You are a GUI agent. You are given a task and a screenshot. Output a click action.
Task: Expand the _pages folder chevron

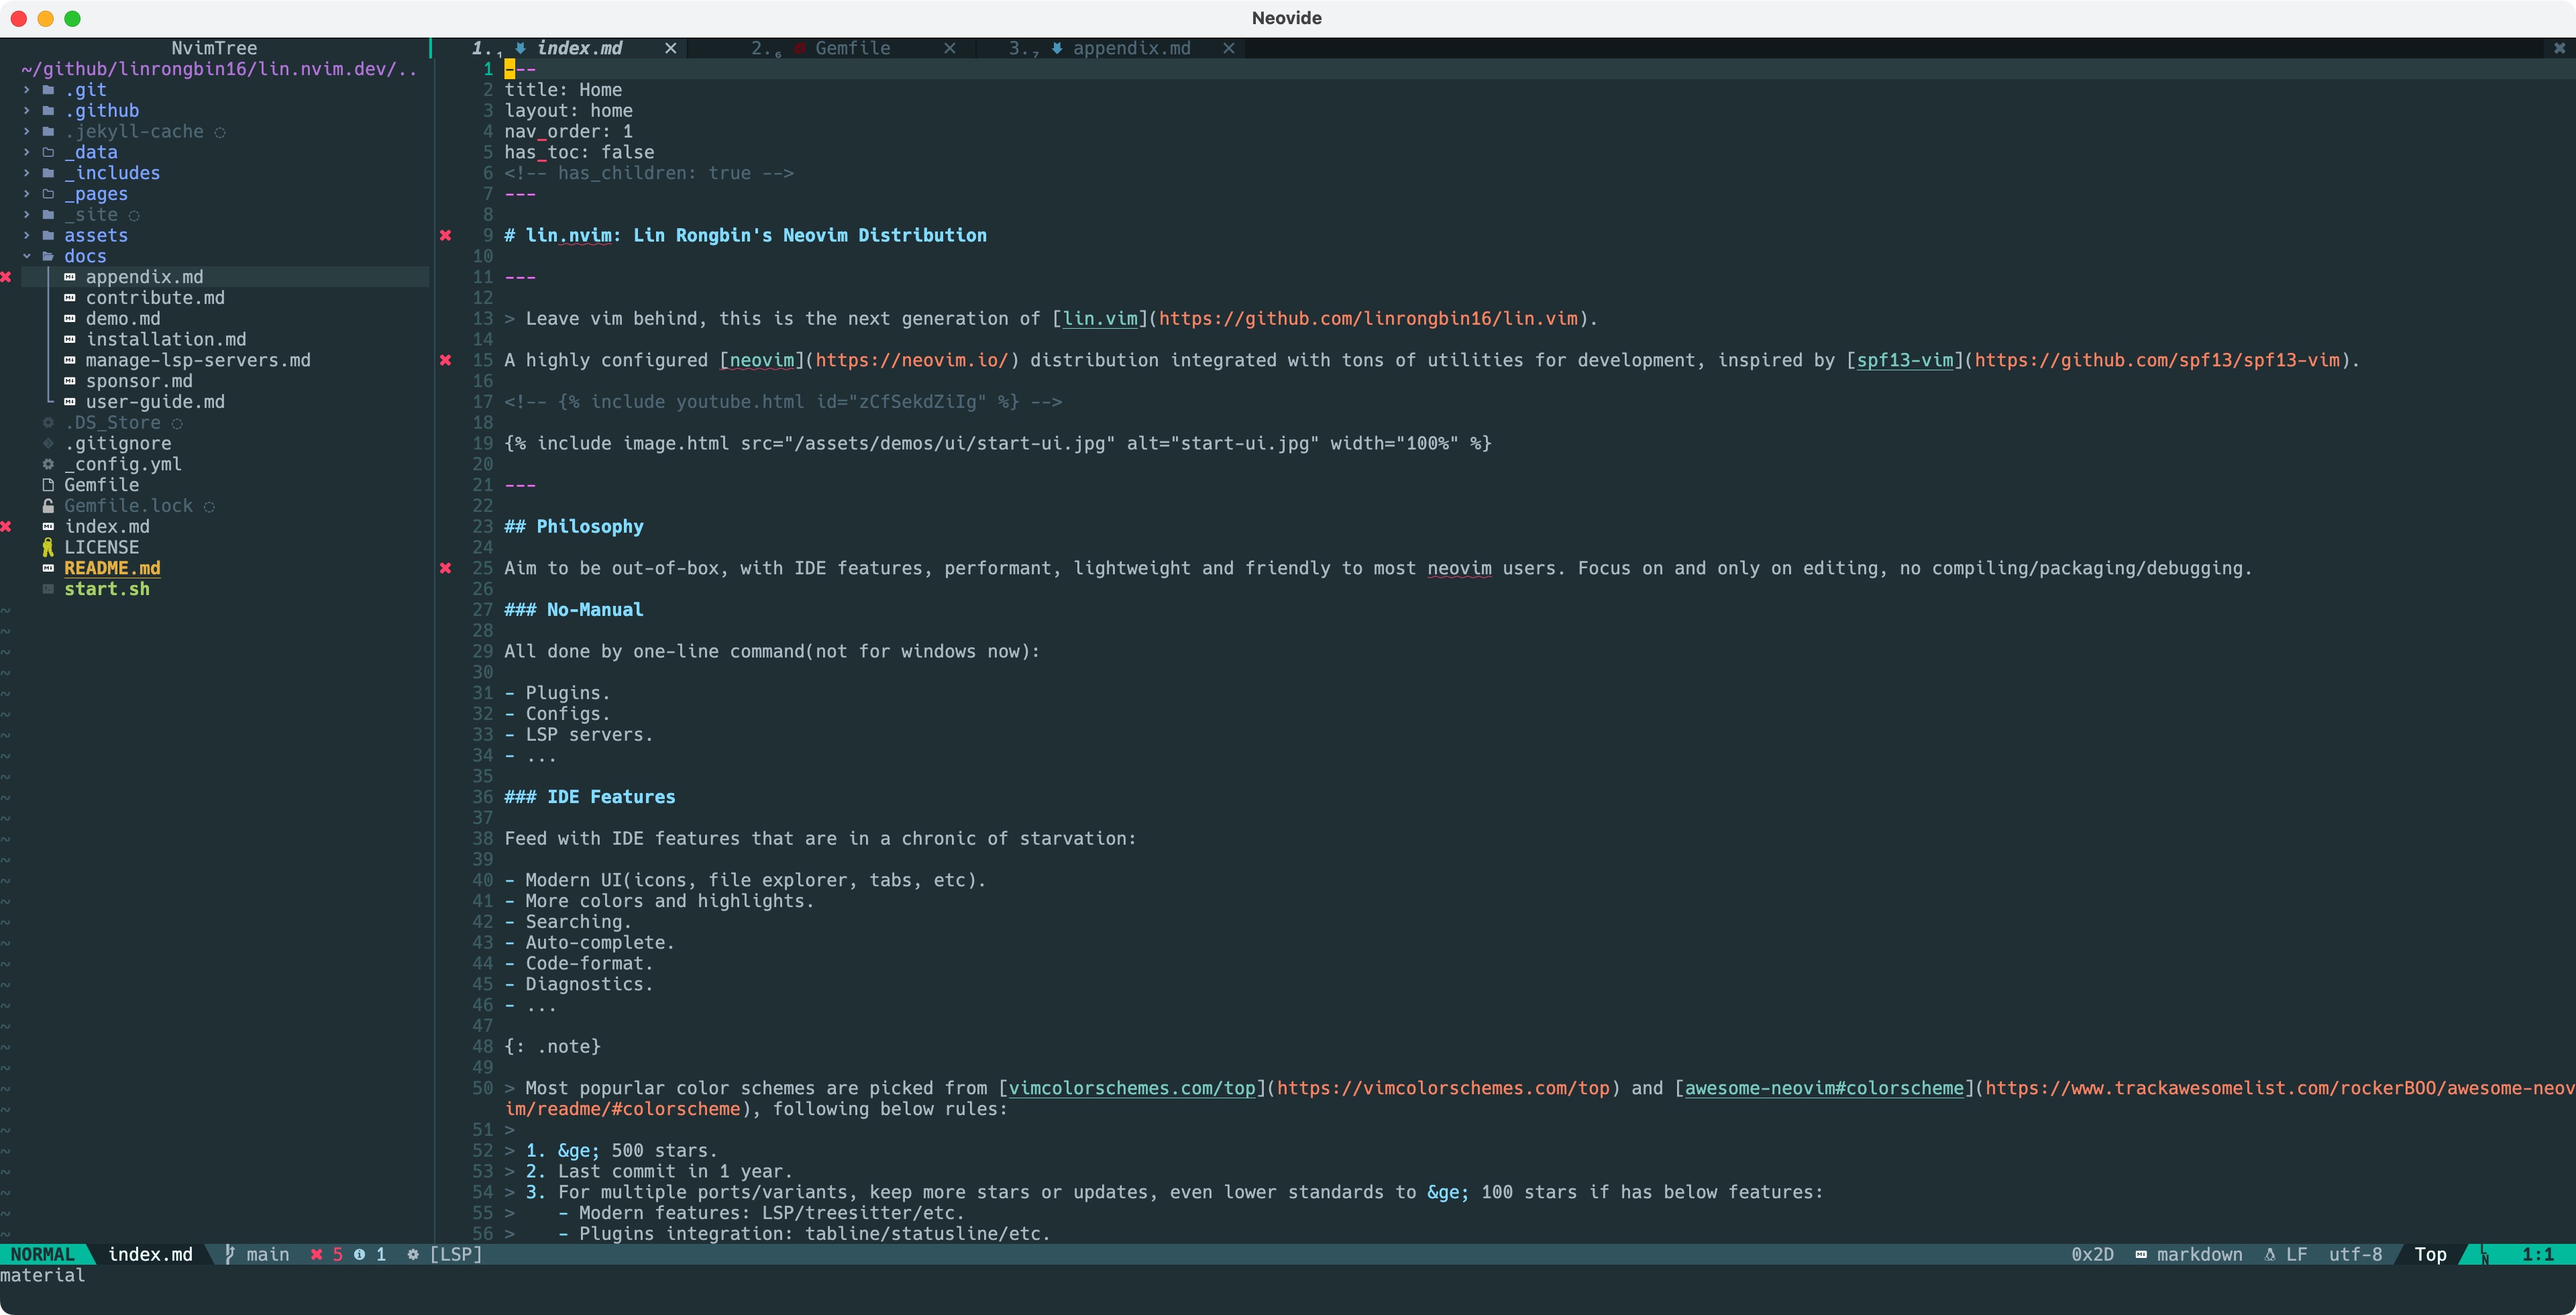(27, 194)
